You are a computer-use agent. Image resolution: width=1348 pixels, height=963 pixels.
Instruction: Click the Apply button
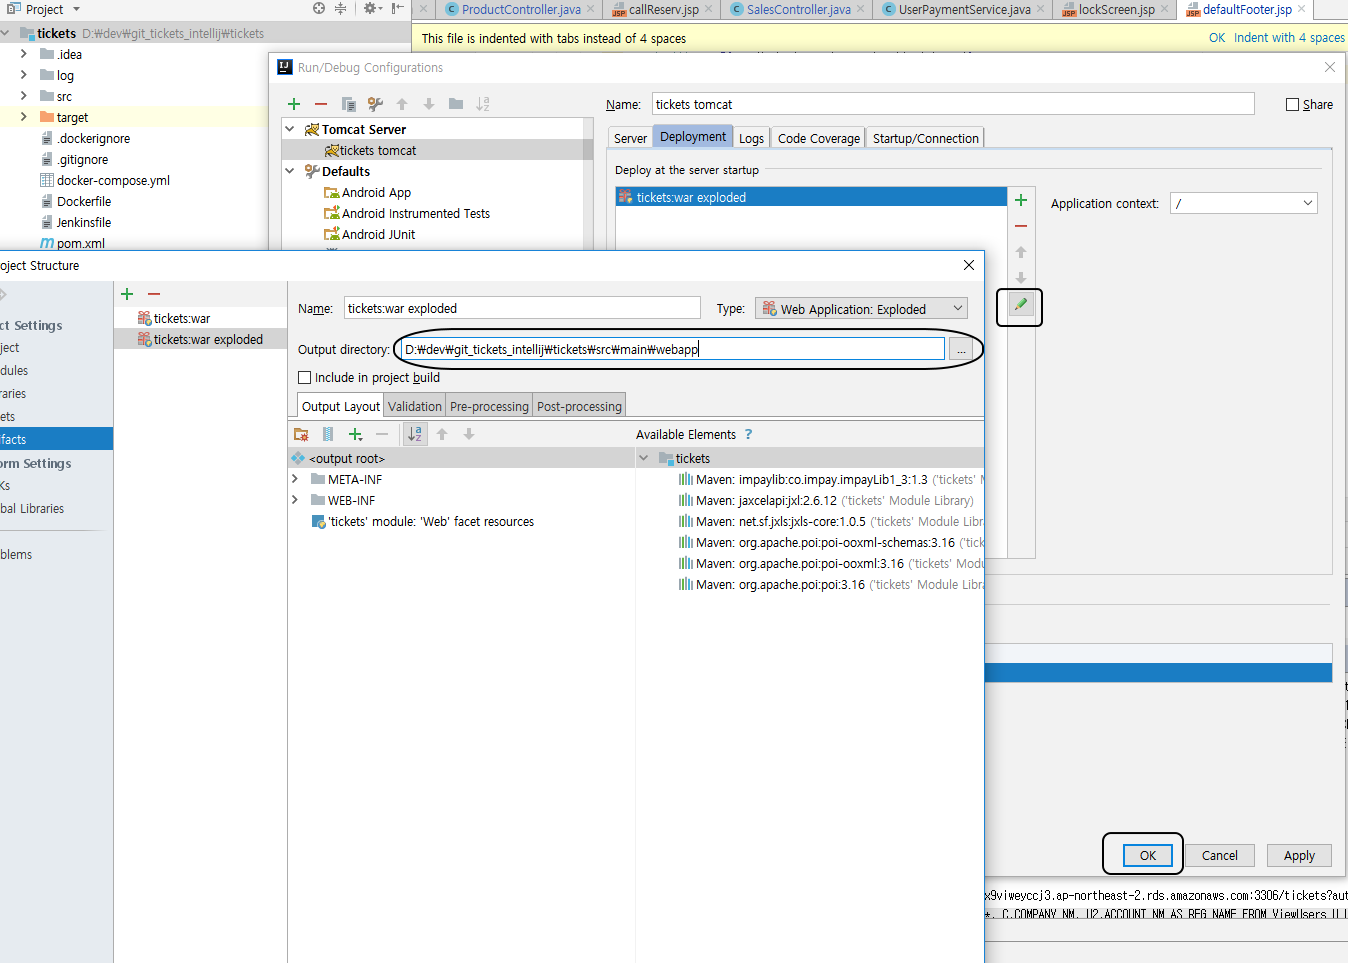1299,855
